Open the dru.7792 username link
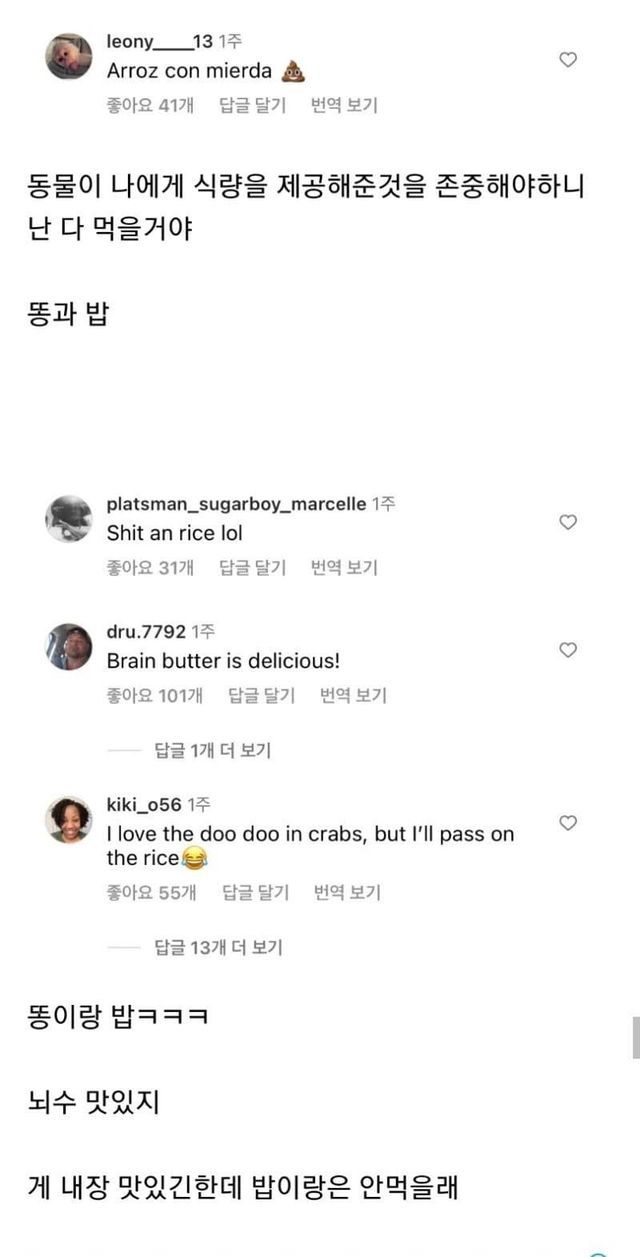This screenshot has width=640, height=1257. click(146, 632)
